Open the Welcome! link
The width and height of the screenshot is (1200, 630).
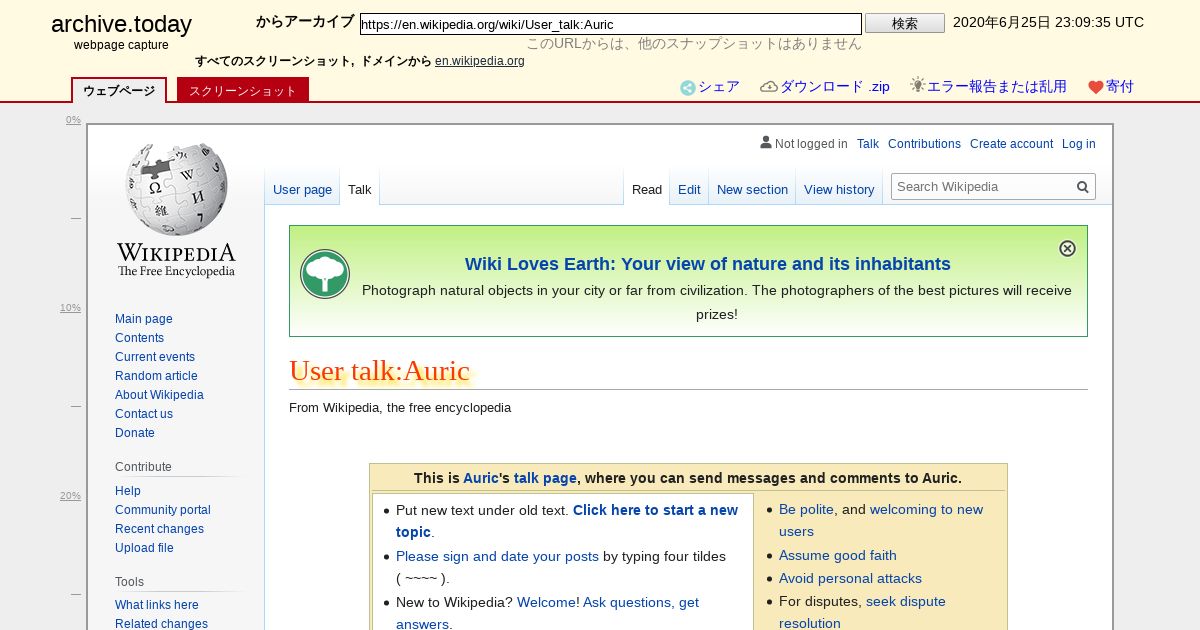pyautogui.click(x=546, y=602)
